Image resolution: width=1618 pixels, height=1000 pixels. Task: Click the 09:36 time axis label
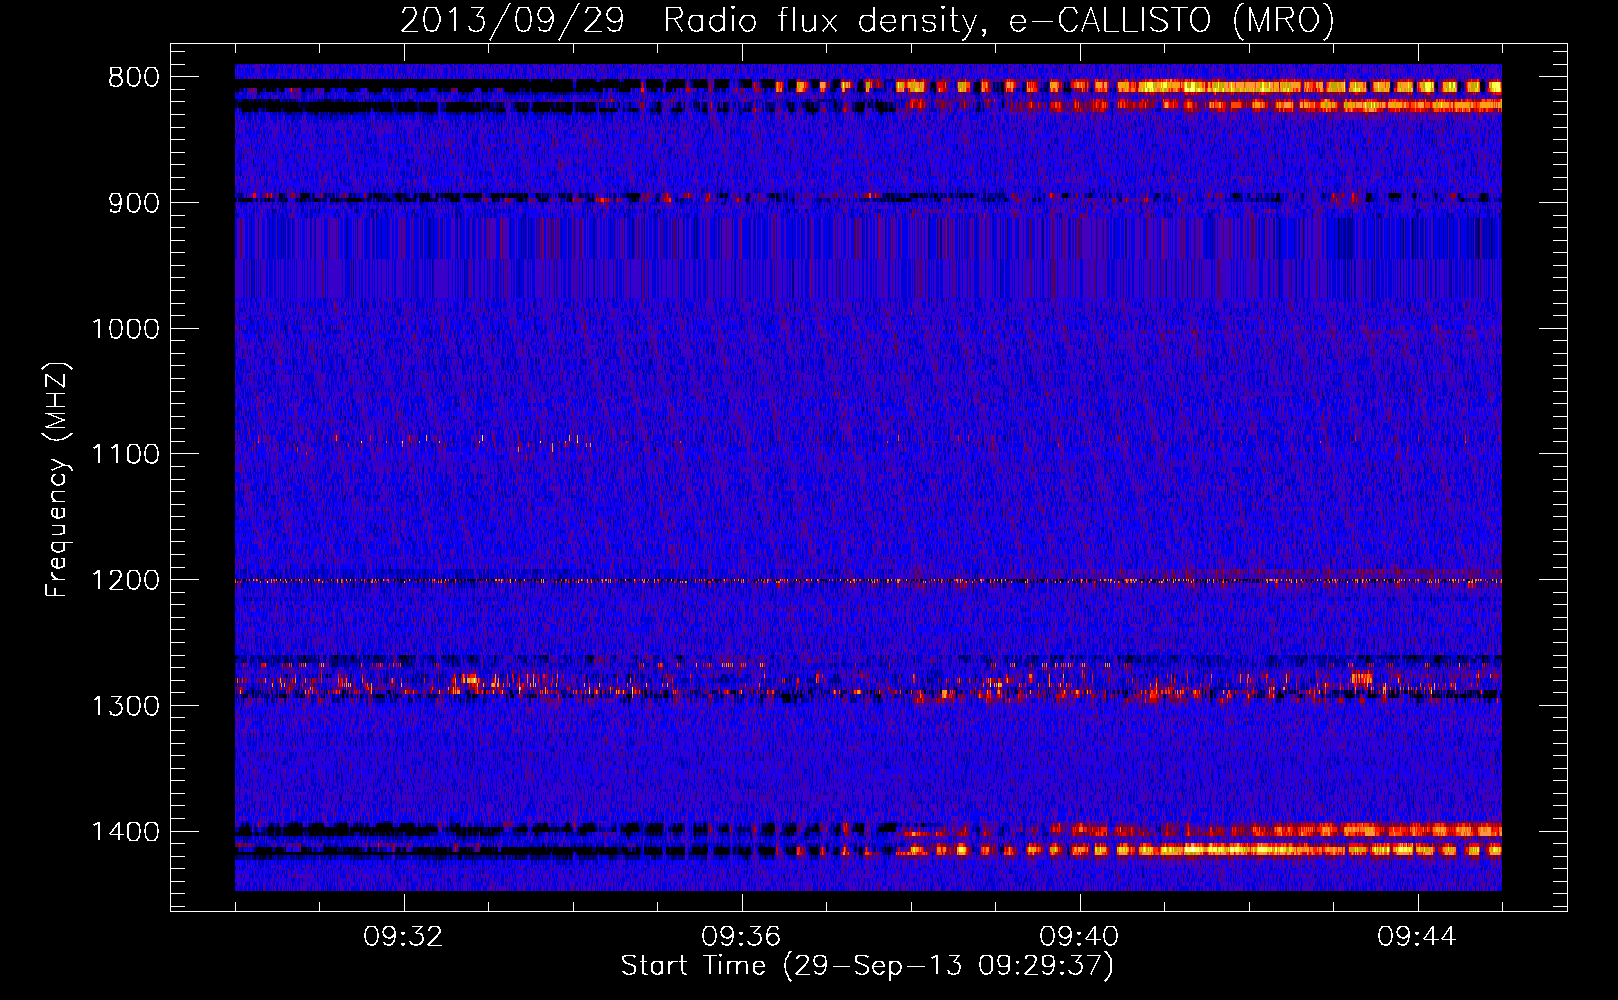tap(741, 937)
